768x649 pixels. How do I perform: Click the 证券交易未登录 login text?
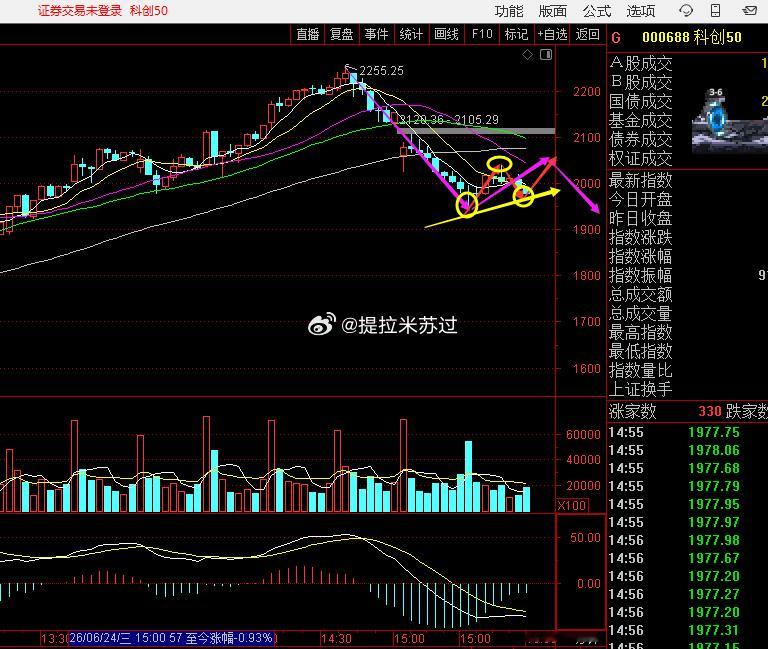[80, 11]
